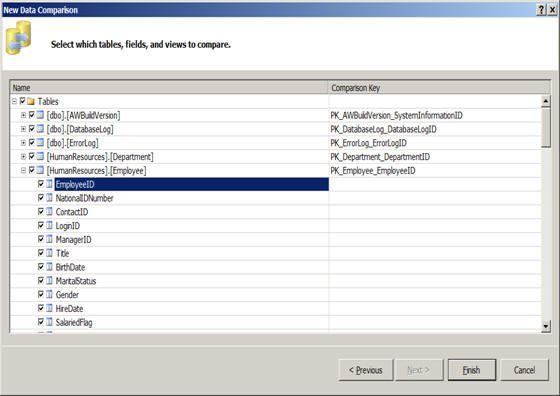Click the Tables folder icon
The image size is (560, 396).
coord(31,101)
